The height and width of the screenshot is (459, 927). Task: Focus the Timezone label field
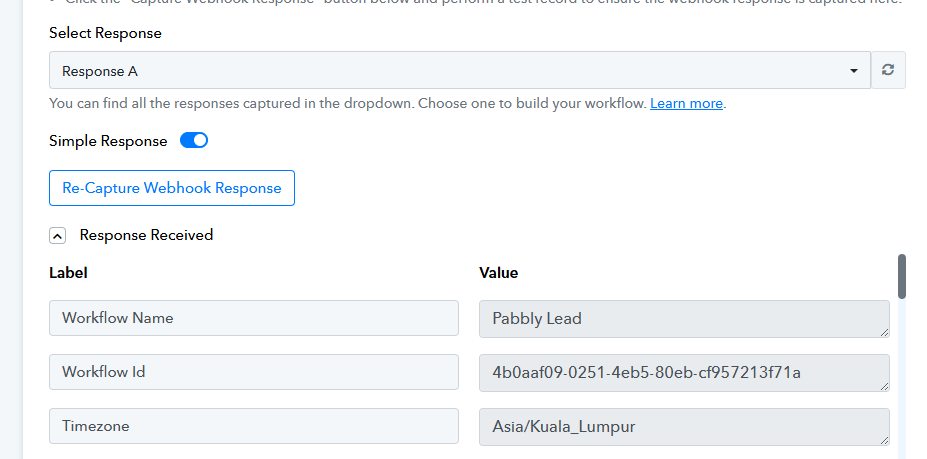(253, 426)
